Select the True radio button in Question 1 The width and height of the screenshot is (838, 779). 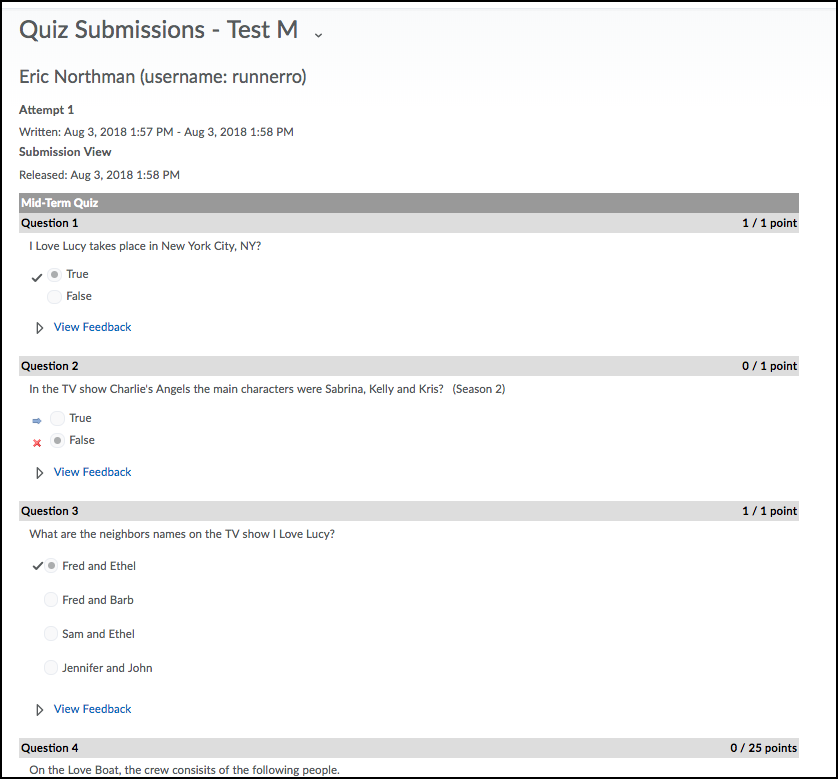pos(55,274)
